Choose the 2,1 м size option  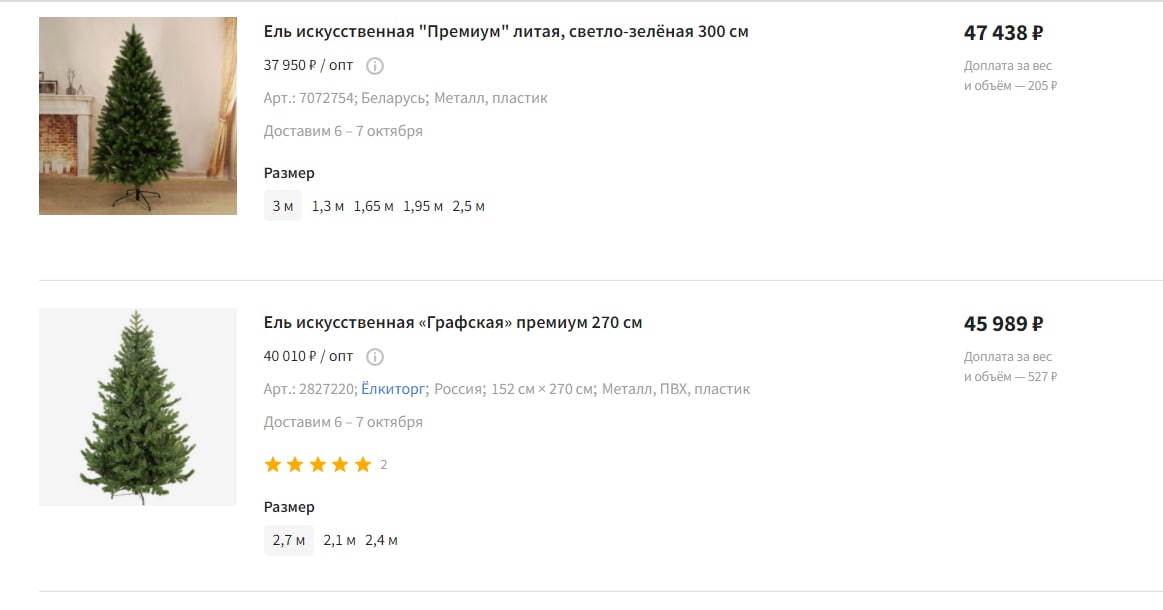coord(339,541)
